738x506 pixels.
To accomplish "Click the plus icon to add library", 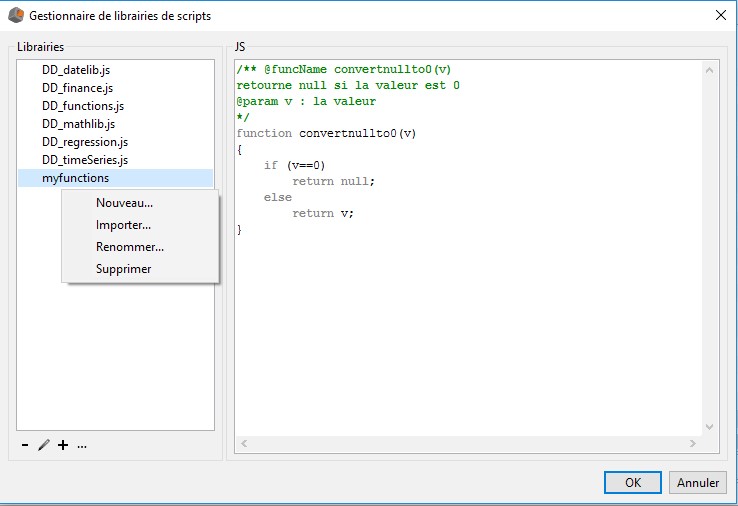I will click(63, 445).
